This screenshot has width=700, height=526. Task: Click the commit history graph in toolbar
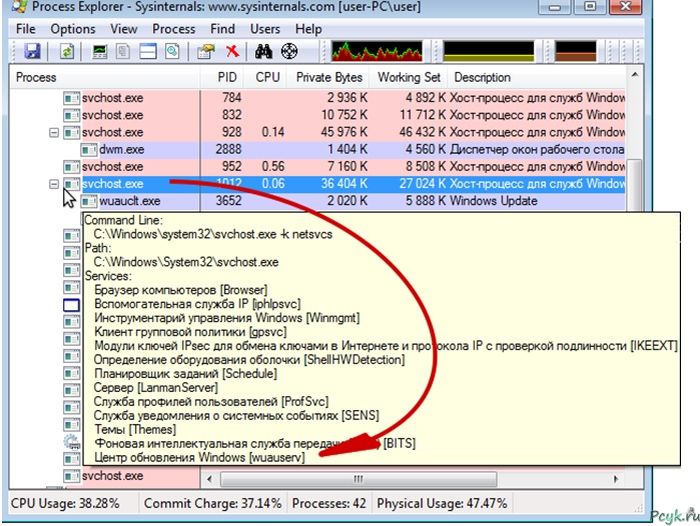tap(488, 51)
